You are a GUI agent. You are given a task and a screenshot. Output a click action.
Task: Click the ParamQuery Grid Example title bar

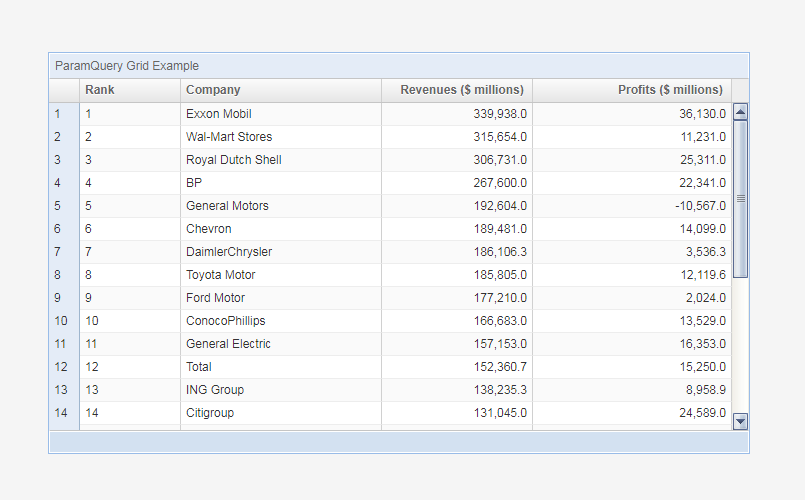coord(398,66)
